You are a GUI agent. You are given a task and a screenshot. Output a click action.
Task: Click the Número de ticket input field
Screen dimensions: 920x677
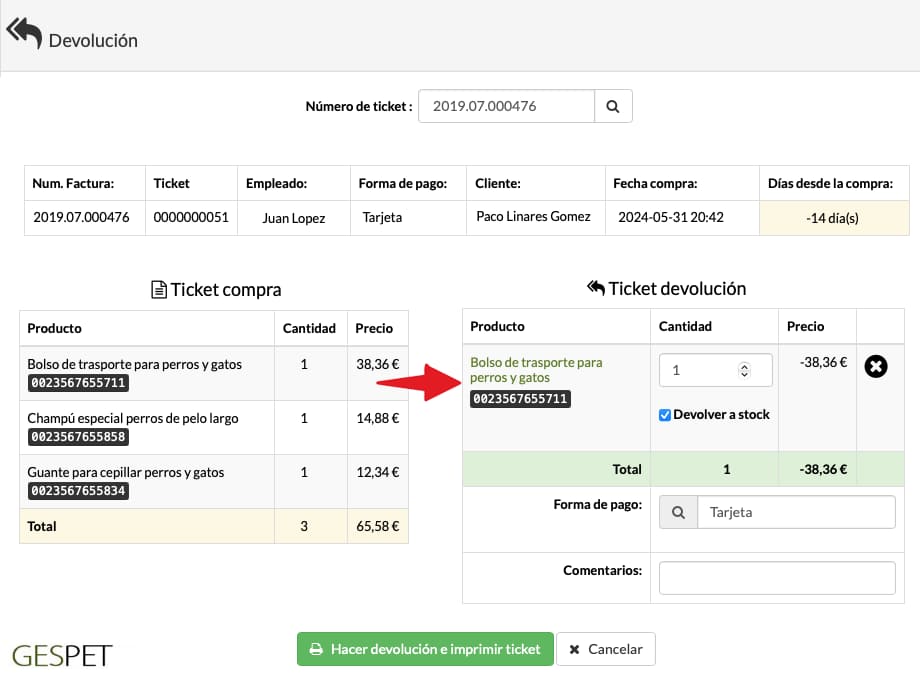(x=506, y=106)
